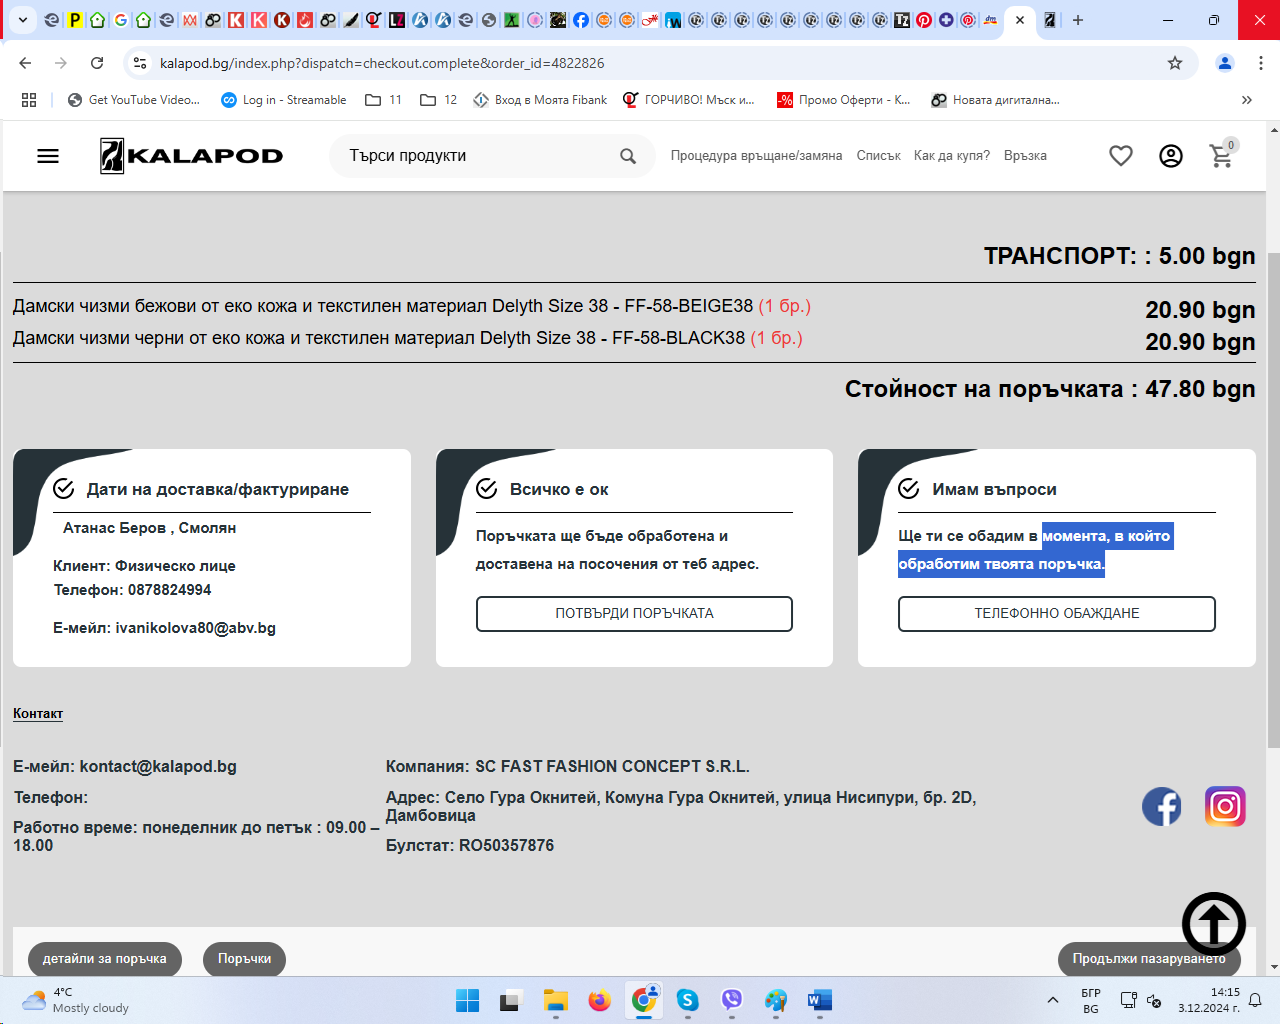The height and width of the screenshot is (1024, 1280).
Task: Switch to the Pinterest browser tab
Action: coord(924,20)
